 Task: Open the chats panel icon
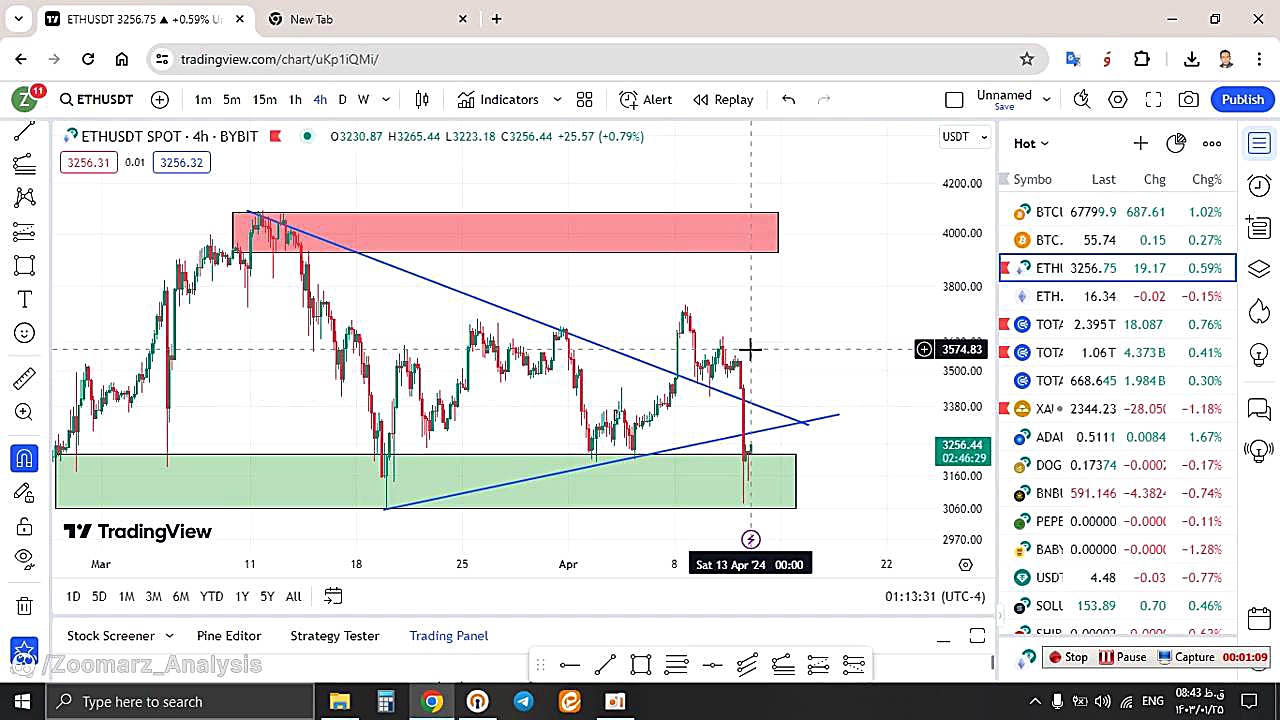tap(1259, 409)
